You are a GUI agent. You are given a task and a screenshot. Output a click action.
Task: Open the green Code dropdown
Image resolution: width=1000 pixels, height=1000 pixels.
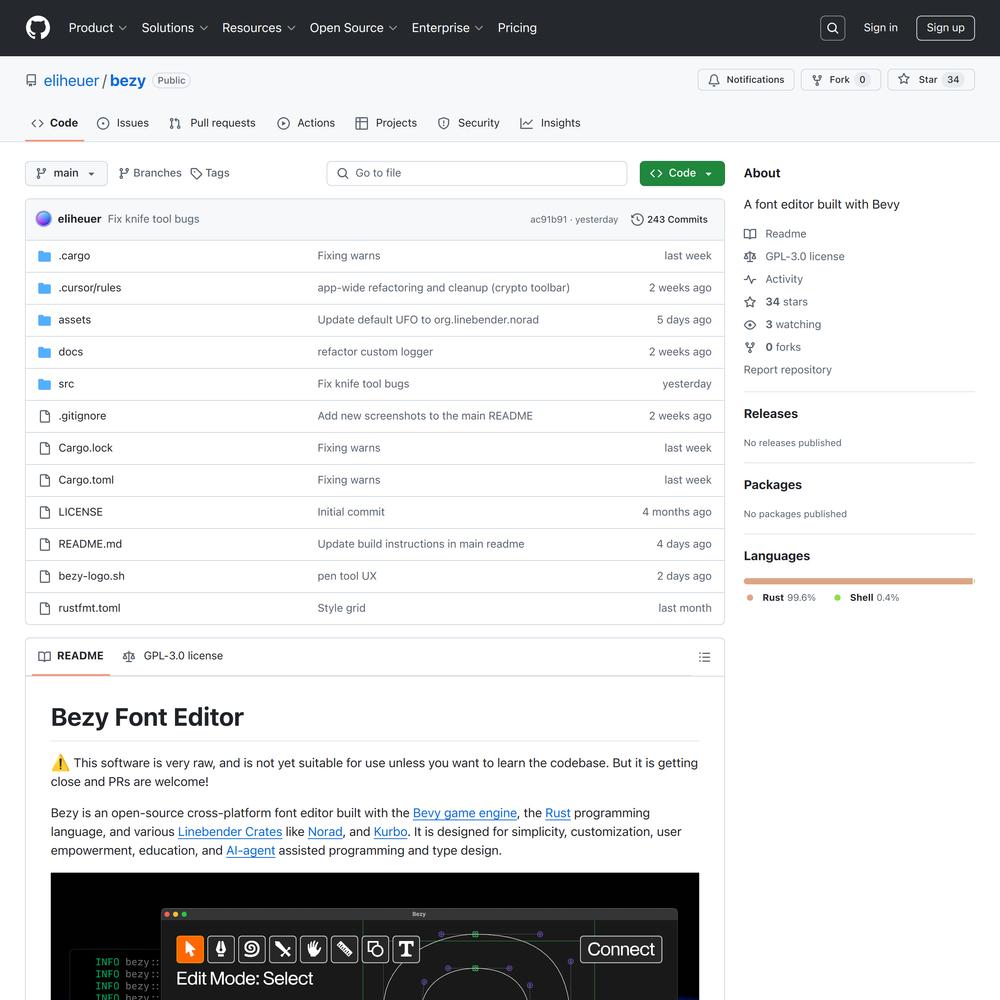pos(682,173)
